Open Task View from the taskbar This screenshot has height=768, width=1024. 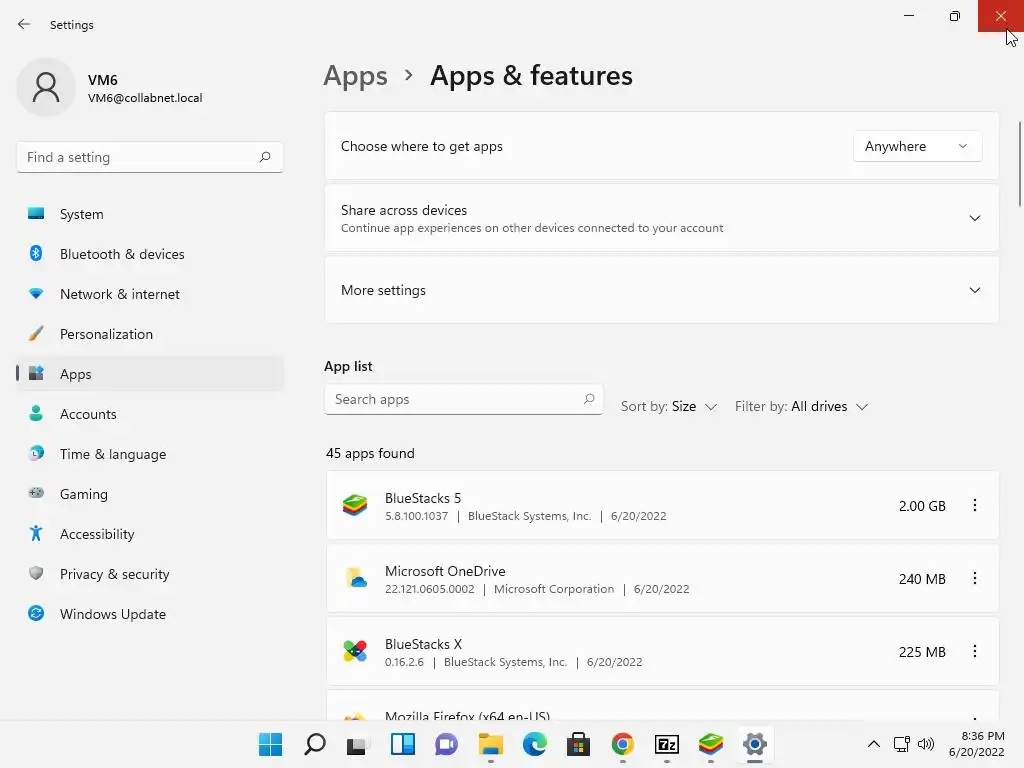coord(359,744)
